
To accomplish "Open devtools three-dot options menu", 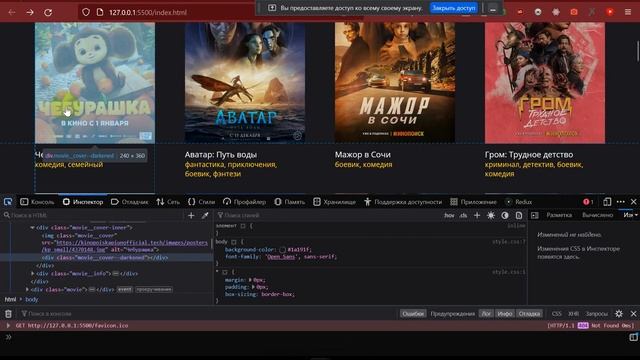I will click(x=621, y=202).
